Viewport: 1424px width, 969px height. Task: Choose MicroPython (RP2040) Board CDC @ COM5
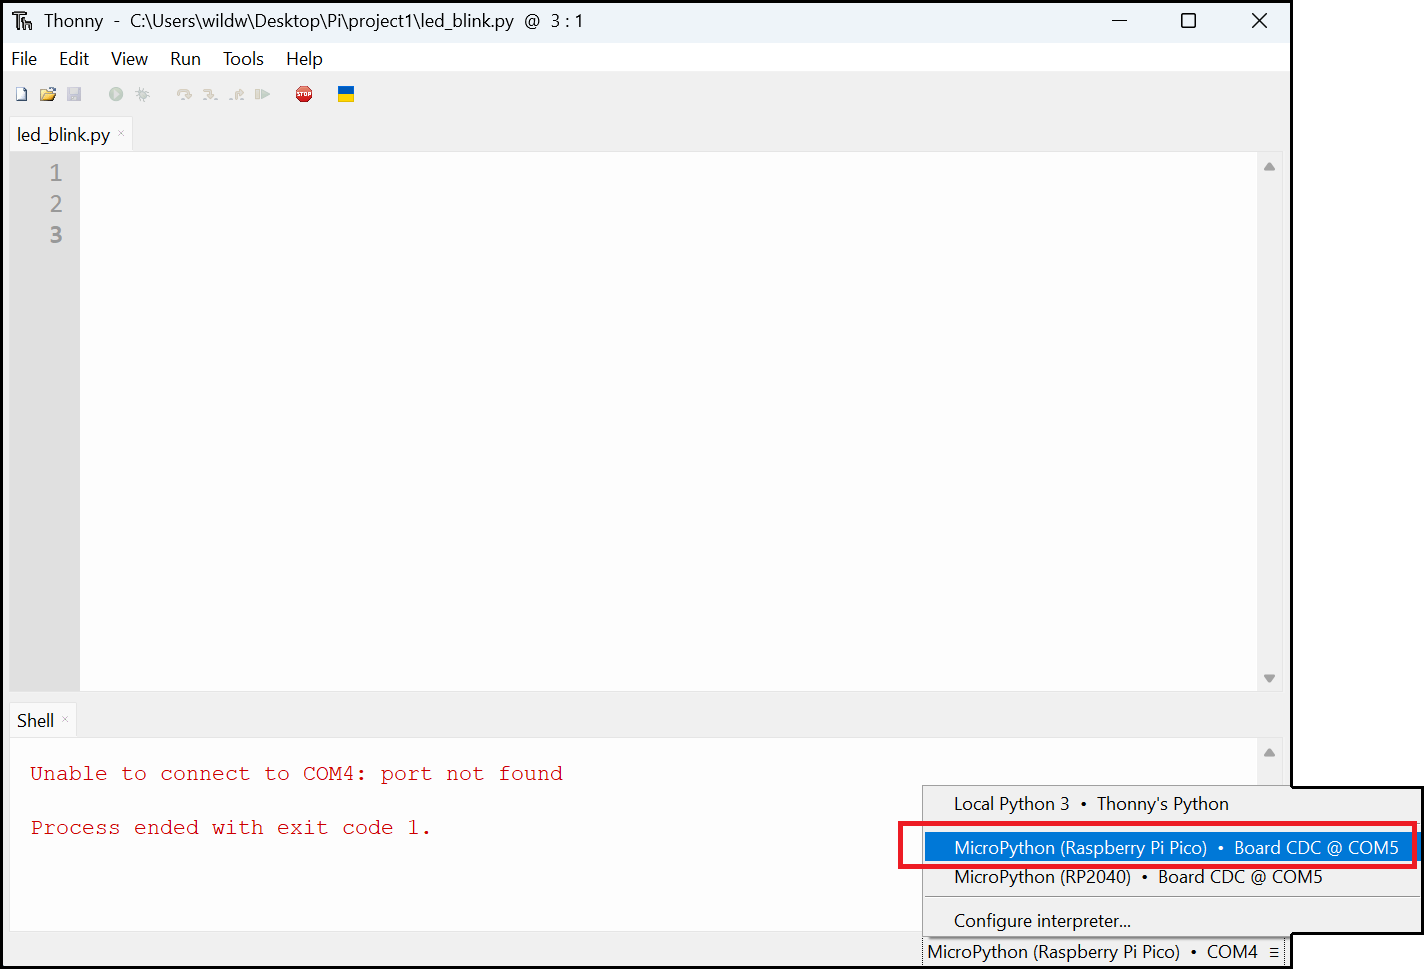coord(1171,877)
